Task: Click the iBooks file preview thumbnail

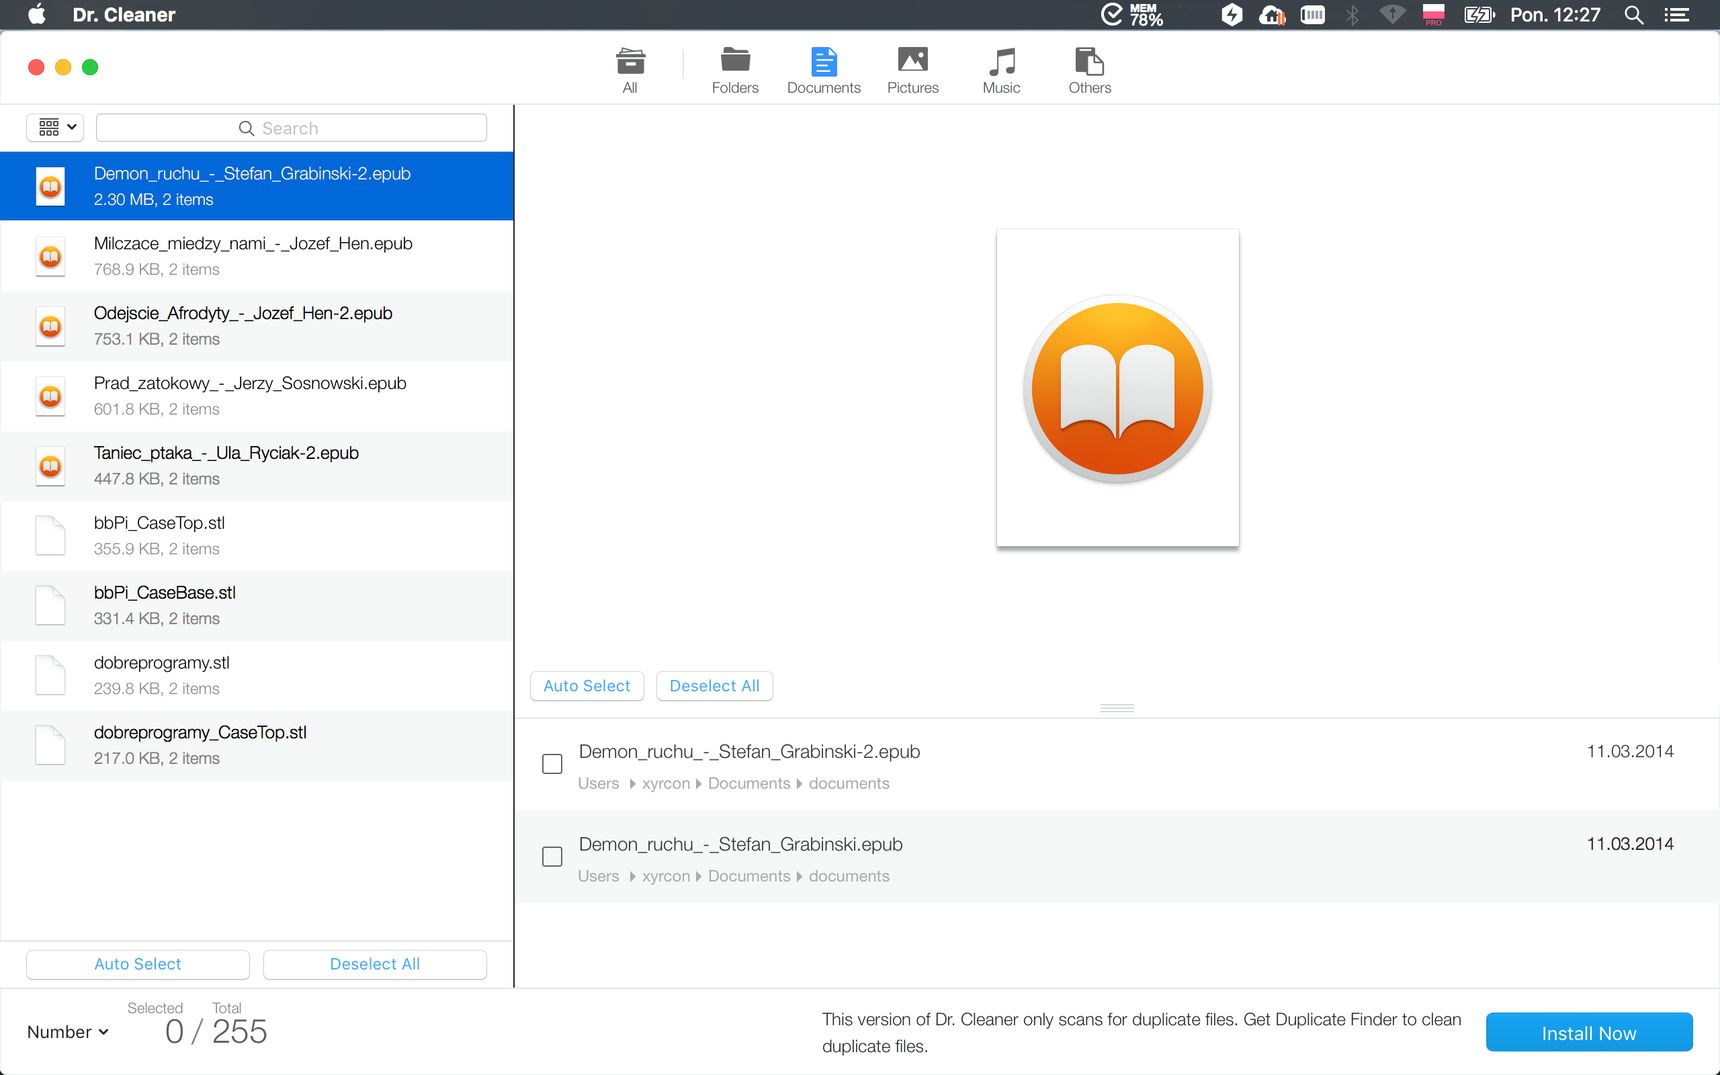Action: (1118, 388)
